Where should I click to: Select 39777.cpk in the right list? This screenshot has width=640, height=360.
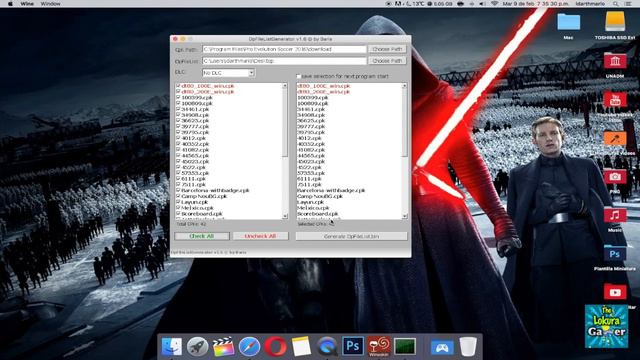(311, 127)
